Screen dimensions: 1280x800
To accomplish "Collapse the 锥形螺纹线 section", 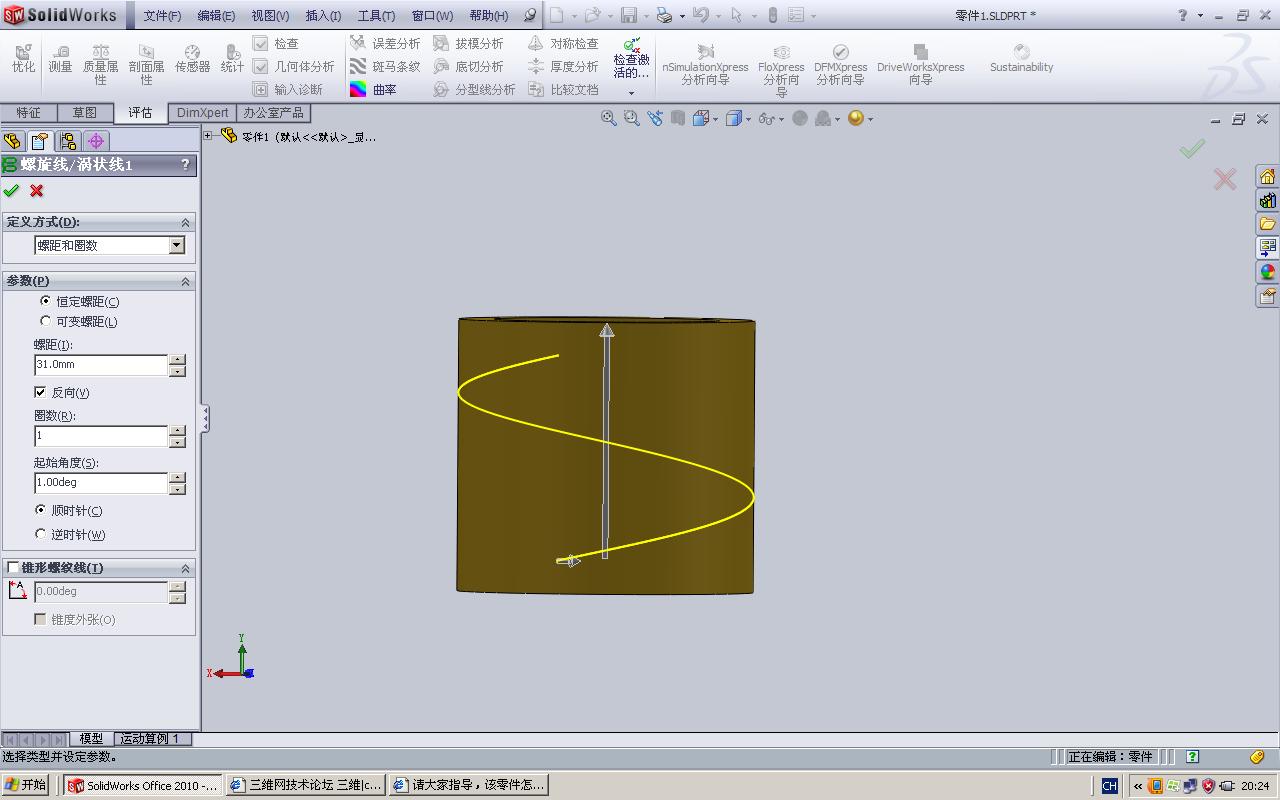I will pos(185,568).
